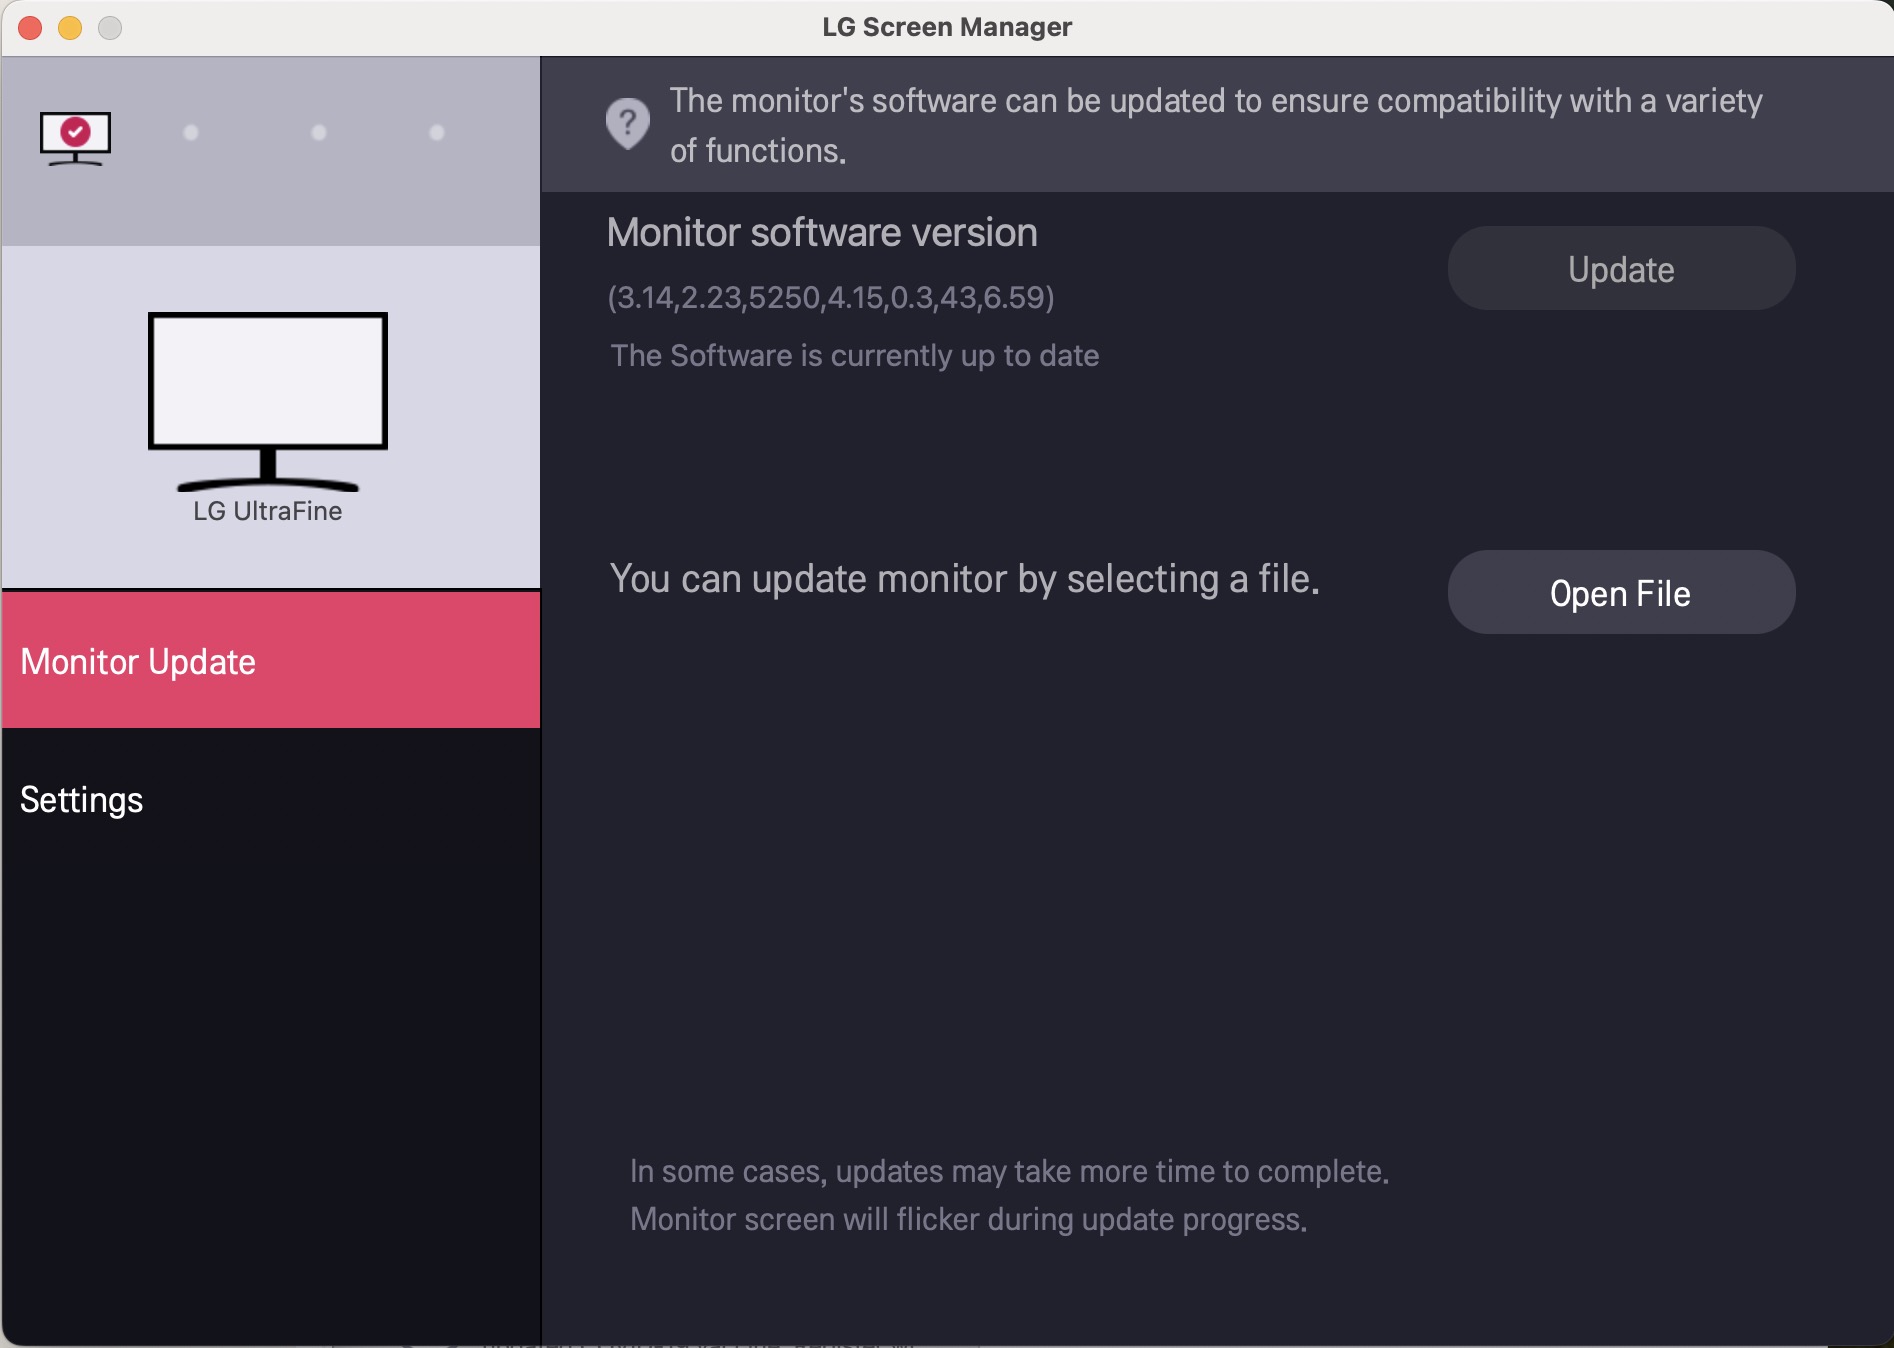Click the 'LG UltraFine' label
This screenshot has width=1894, height=1348.
tap(268, 511)
